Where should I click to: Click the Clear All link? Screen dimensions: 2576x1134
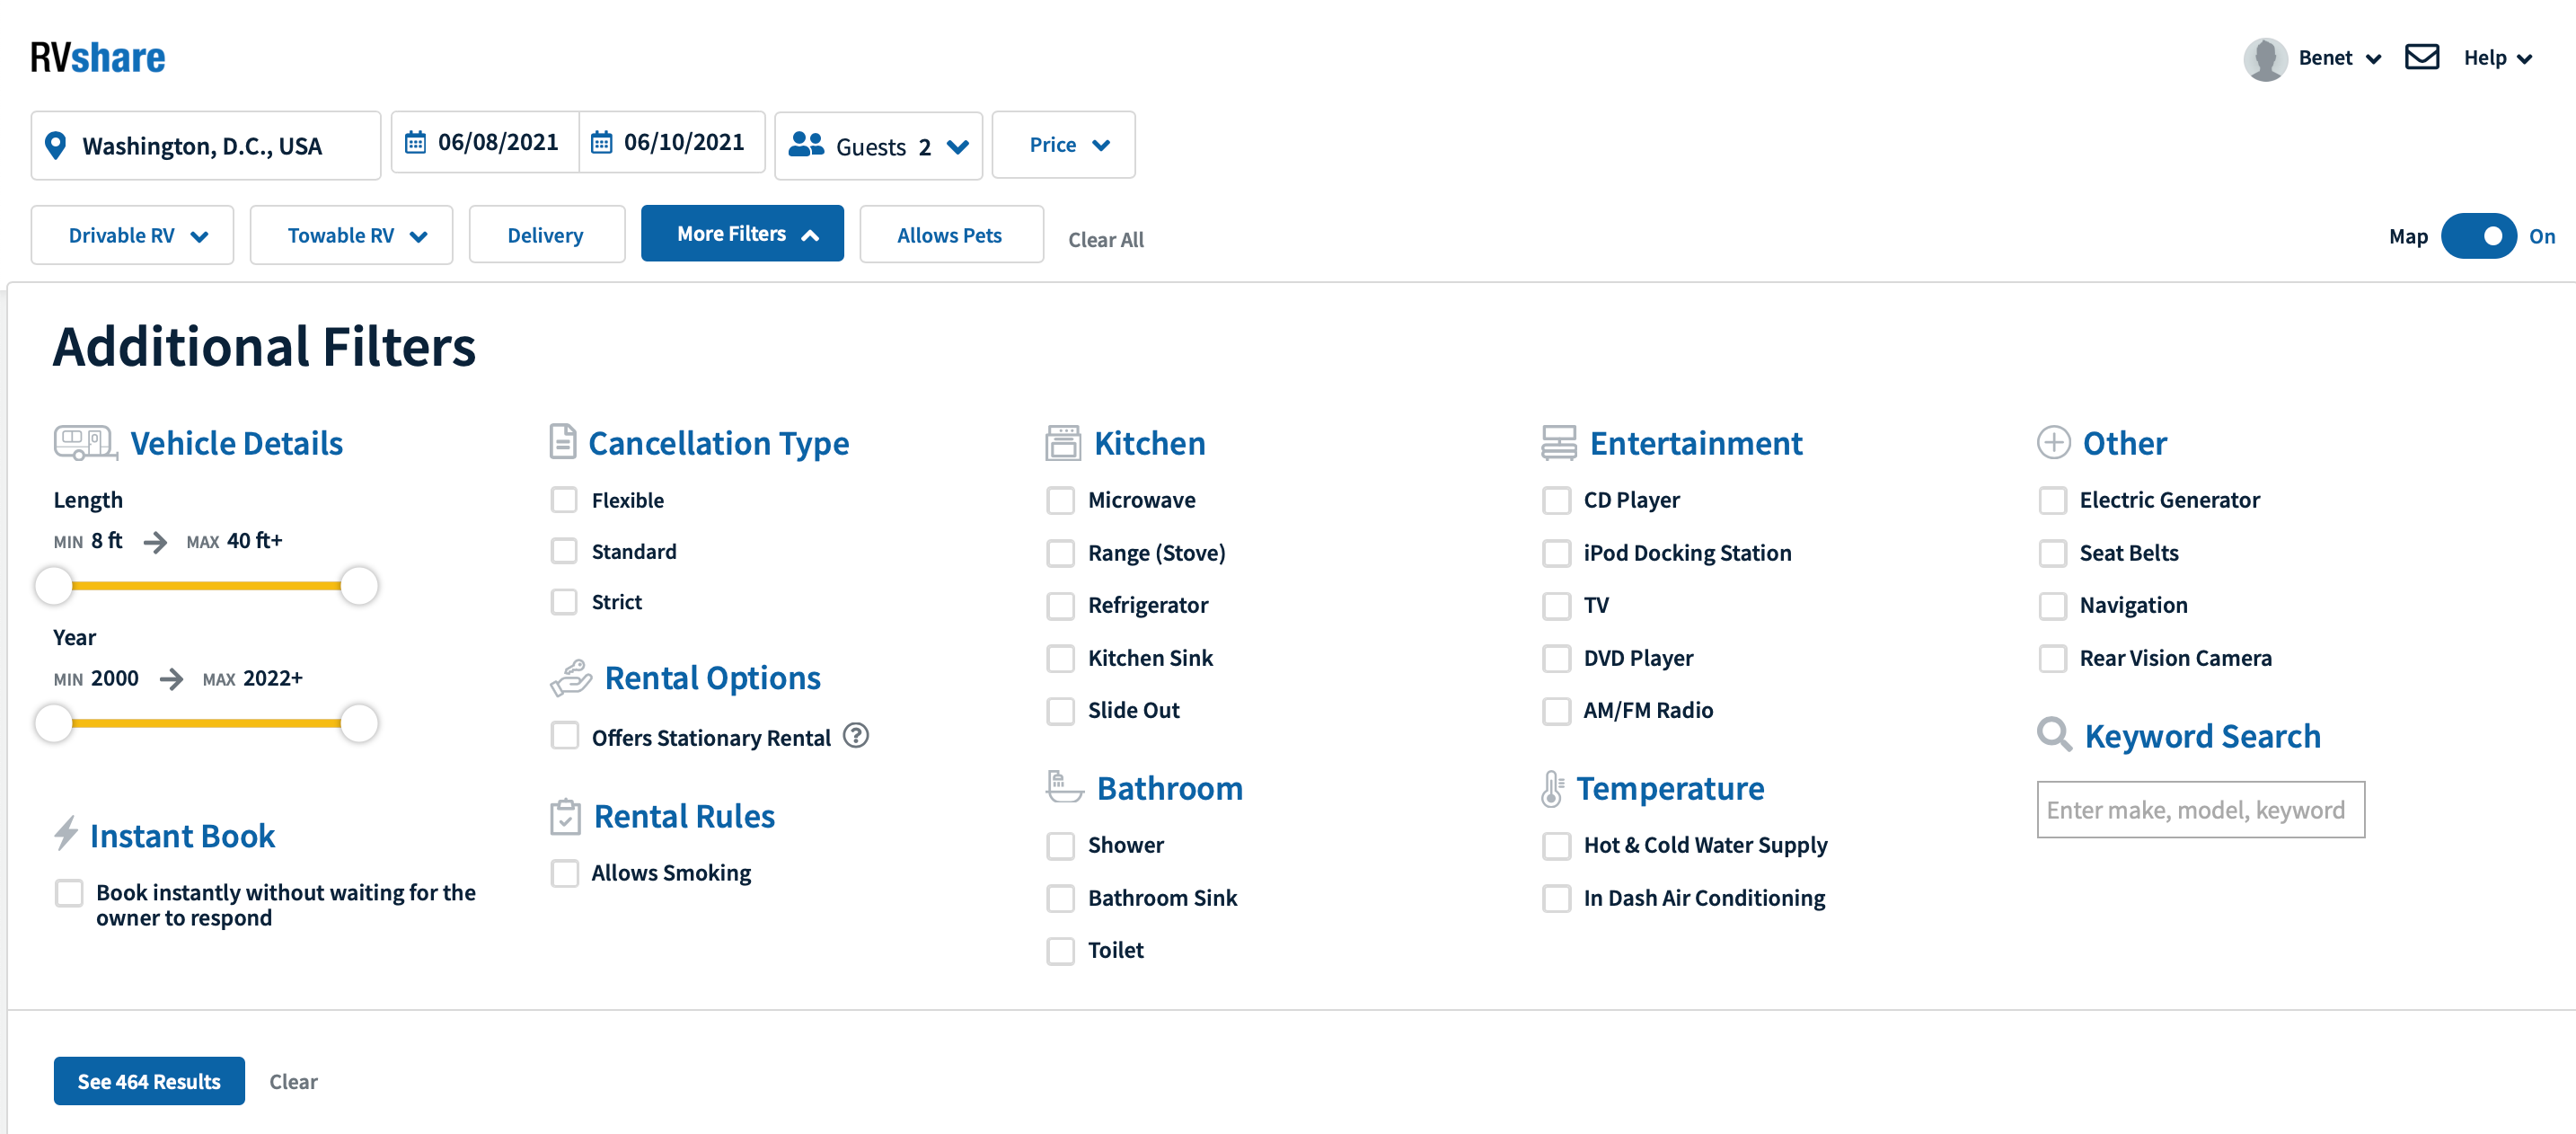[1105, 240]
